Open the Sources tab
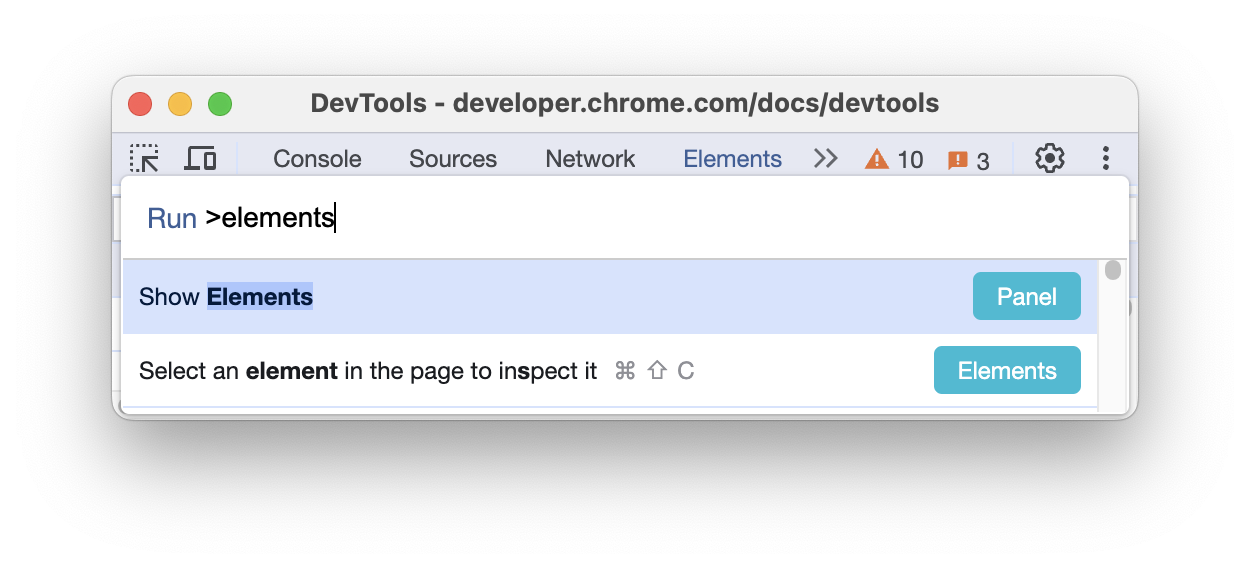The width and height of the screenshot is (1250, 568). tap(453, 159)
